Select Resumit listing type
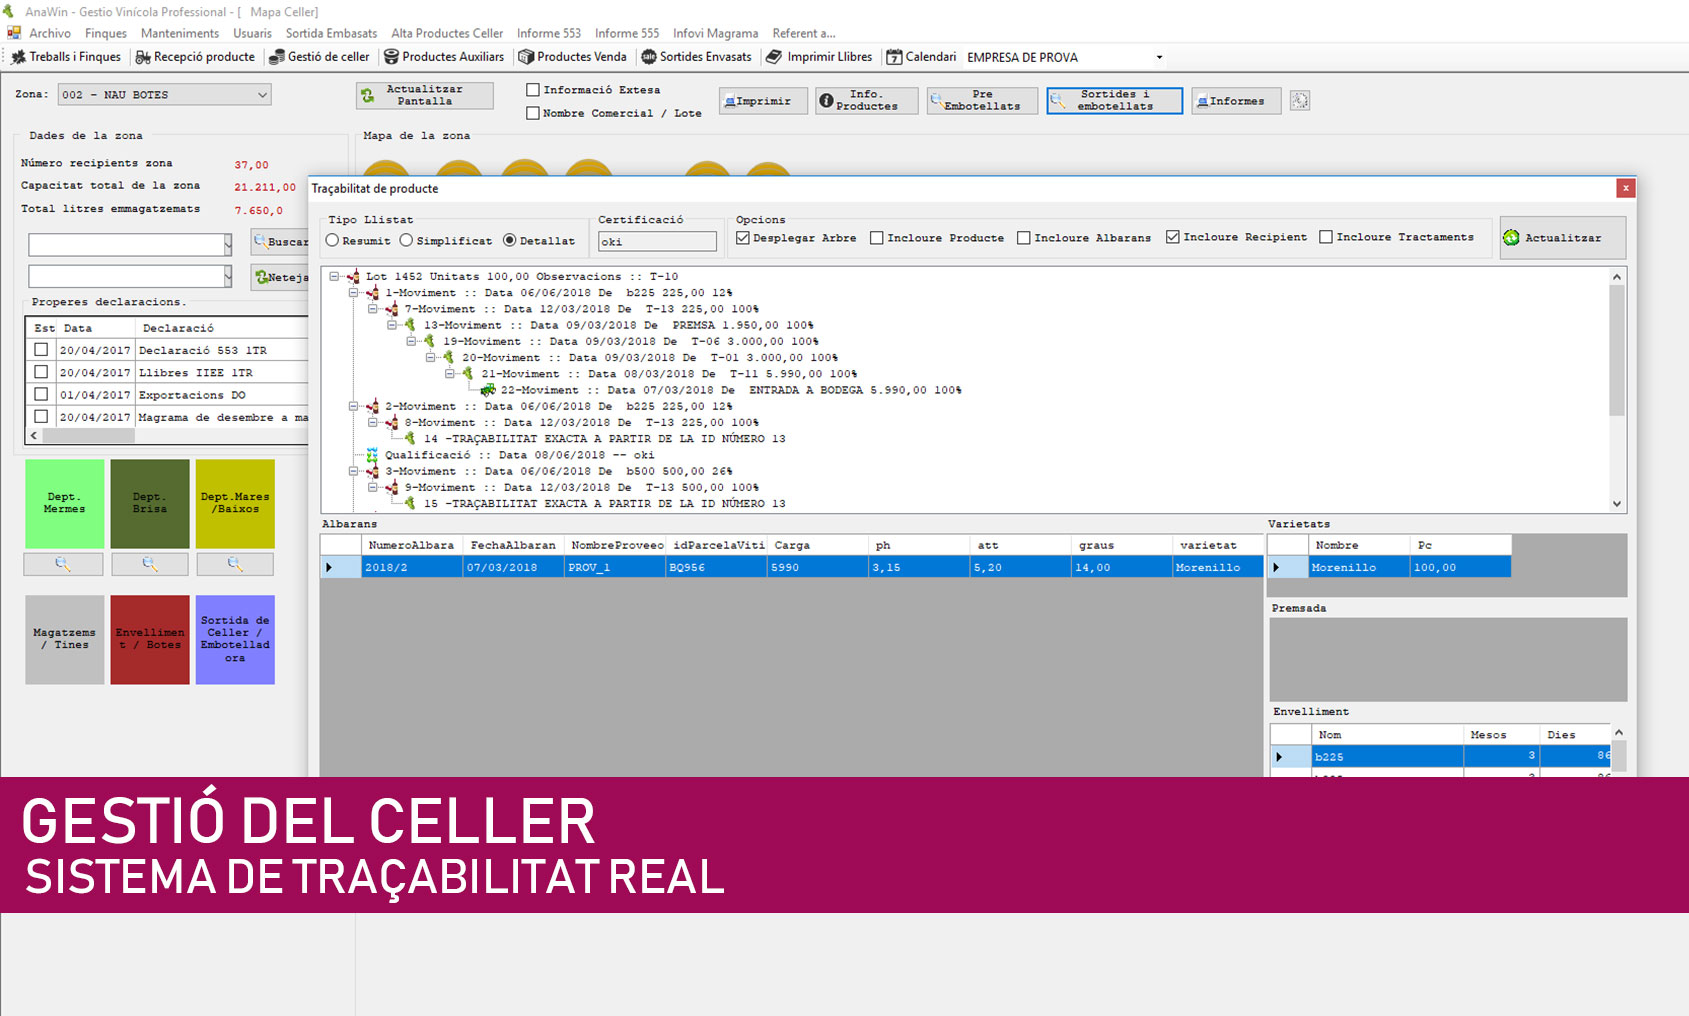Viewport: 1689px width, 1016px height. (x=332, y=240)
